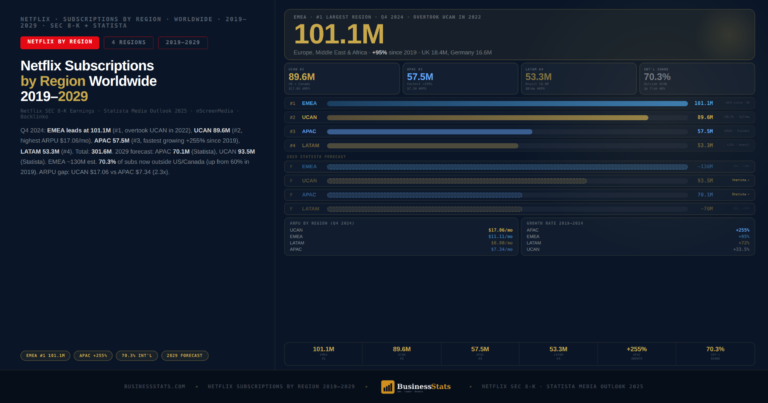The image size is (768, 403).
Task: Select the APAC #3 57.5M card
Action: coord(460,78)
